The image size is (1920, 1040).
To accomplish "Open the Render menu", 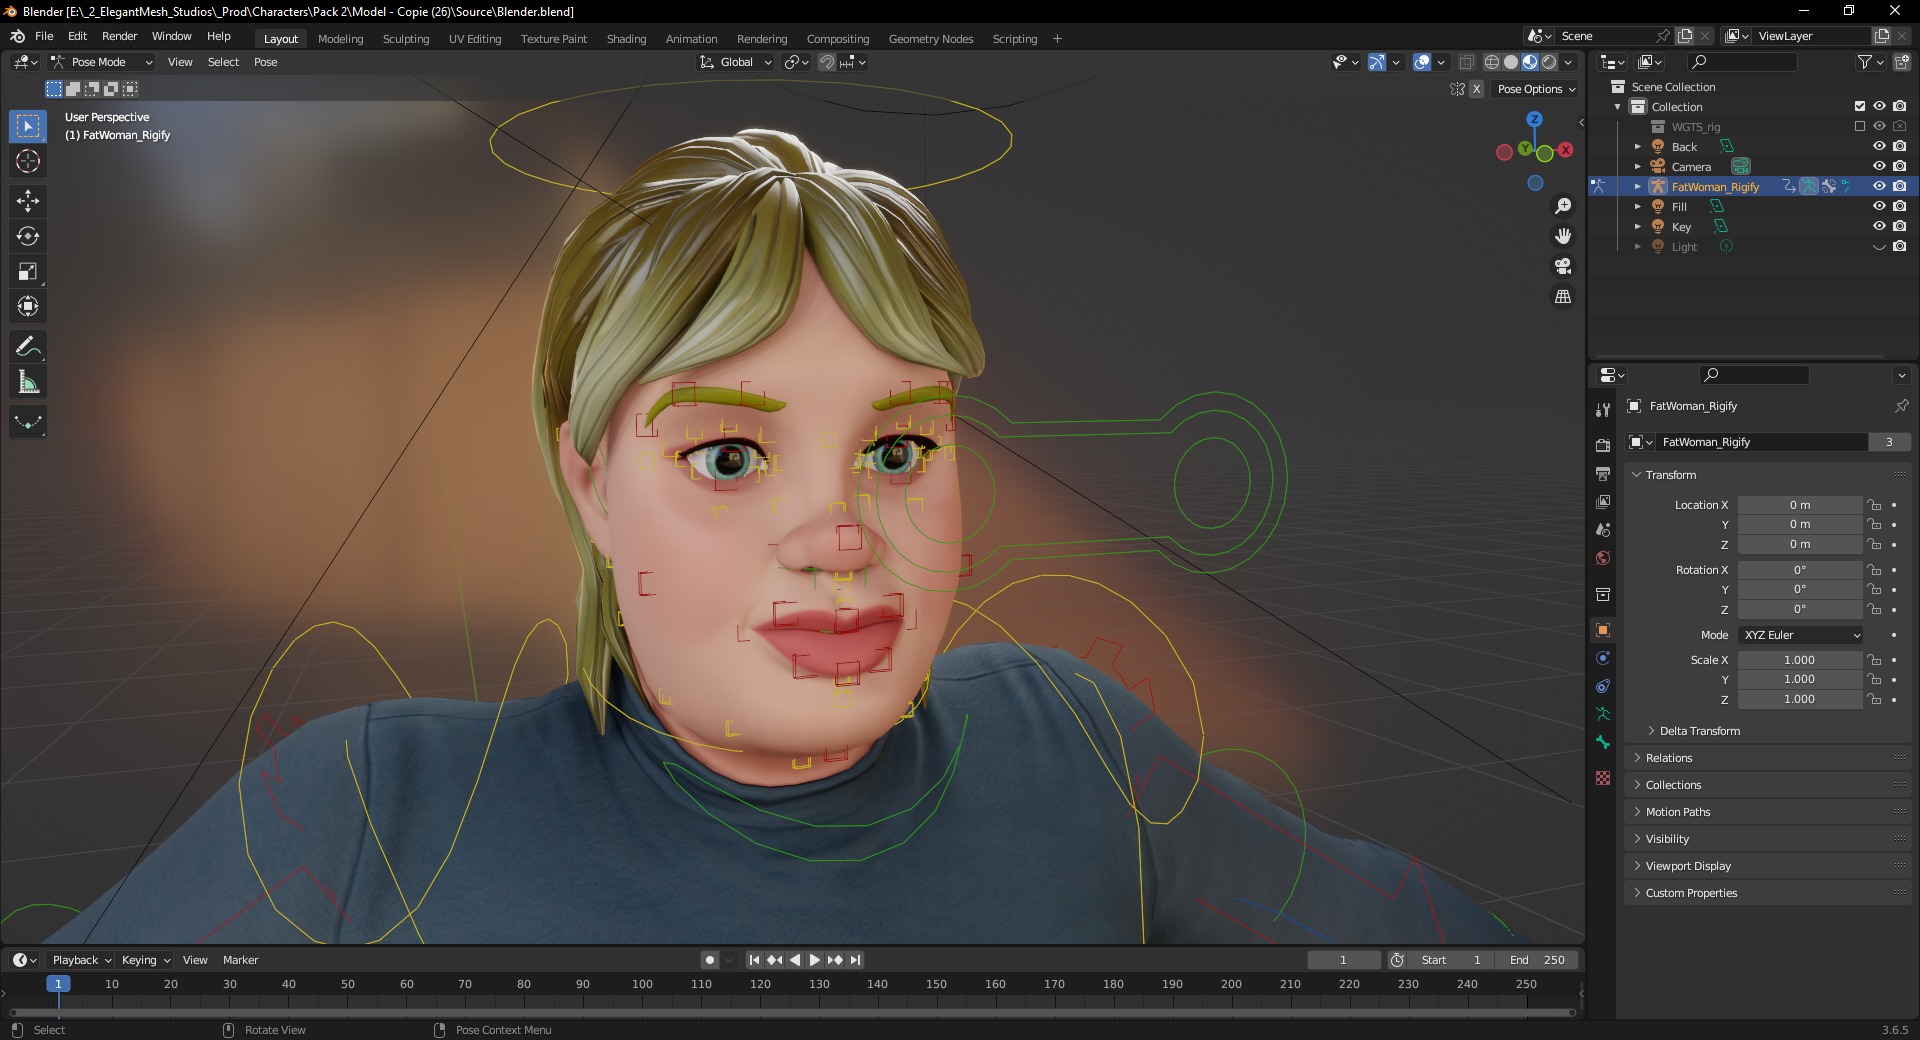I will point(119,36).
